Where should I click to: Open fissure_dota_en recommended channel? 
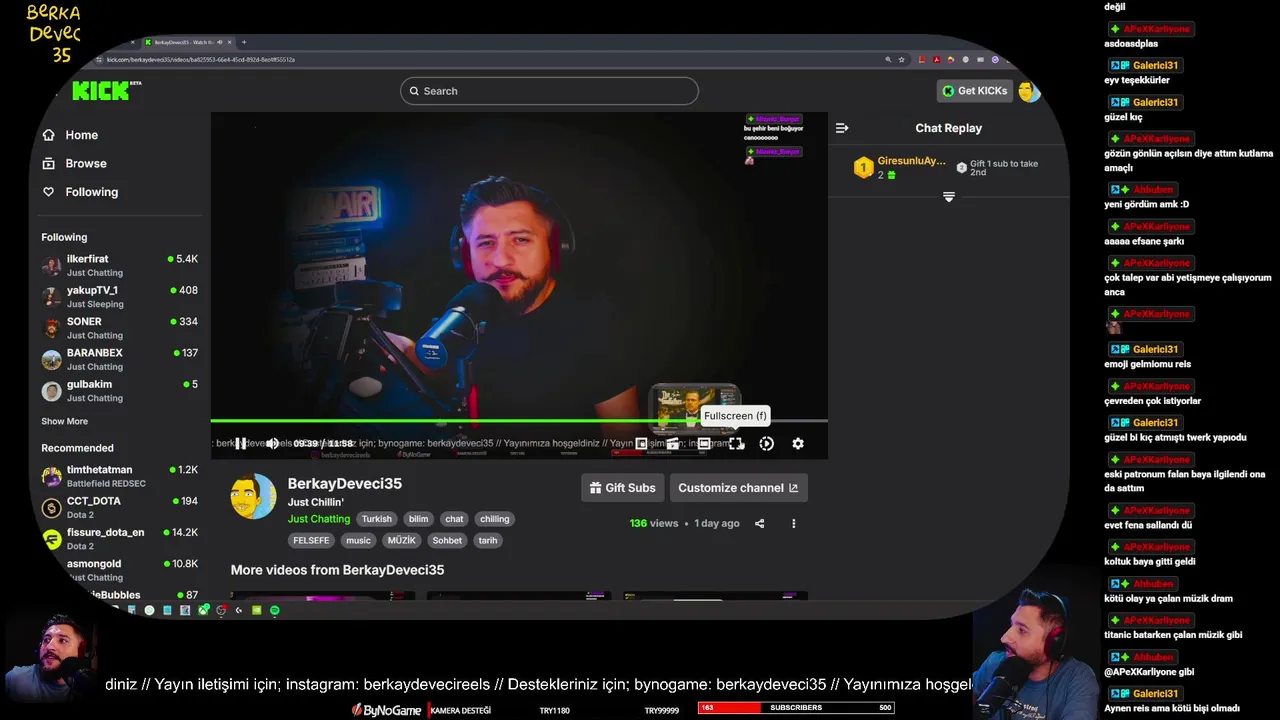tap(120, 538)
